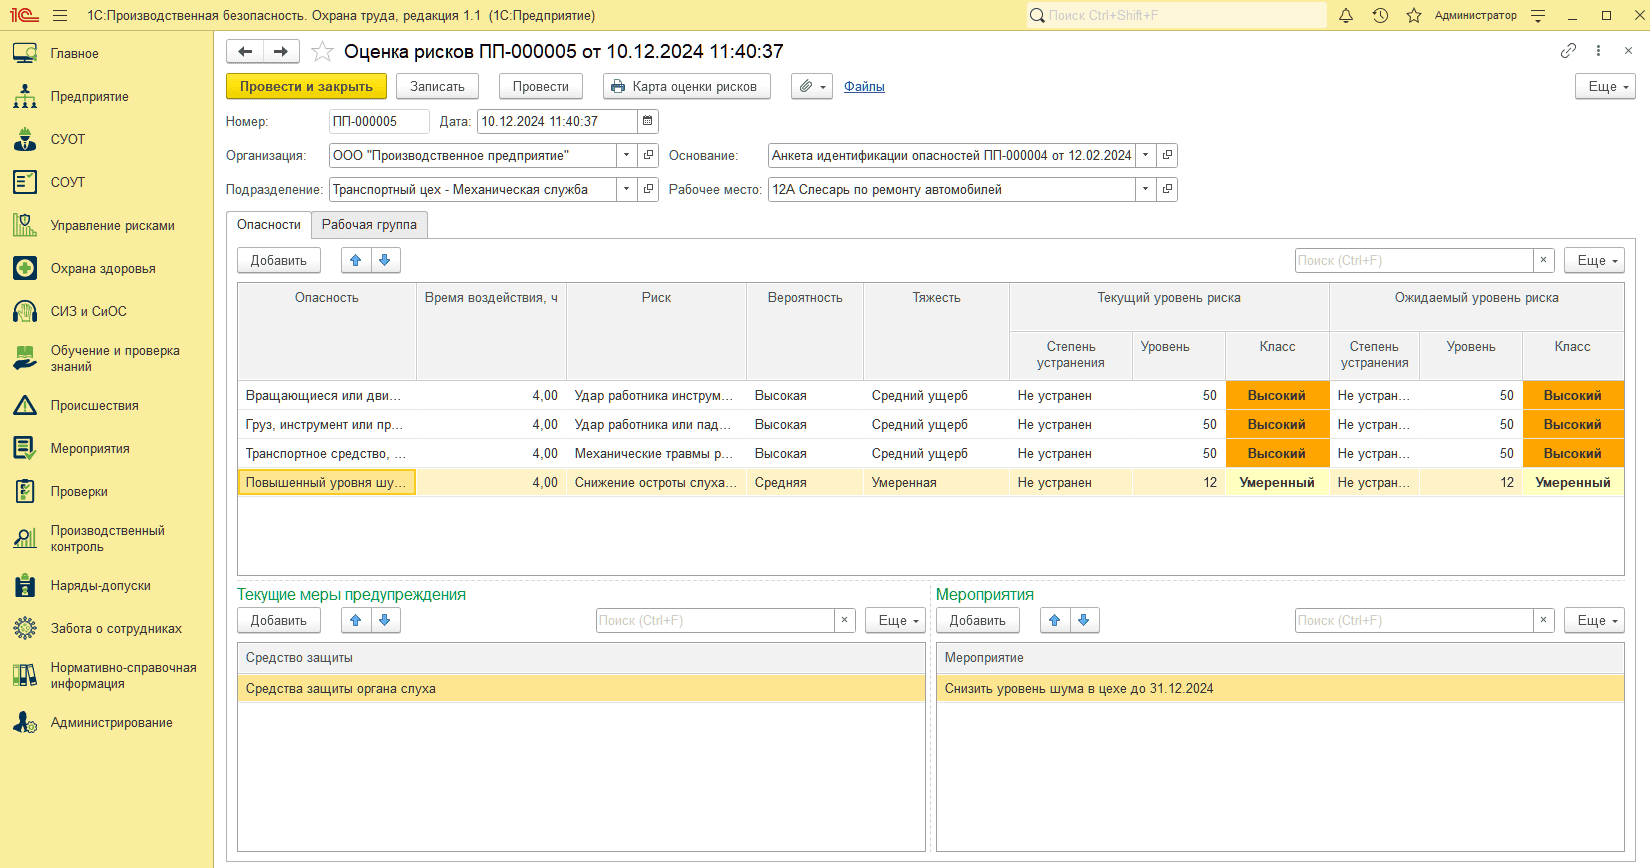
Task: Expand the Подразделение dropdown list
Action: pos(627,189)
